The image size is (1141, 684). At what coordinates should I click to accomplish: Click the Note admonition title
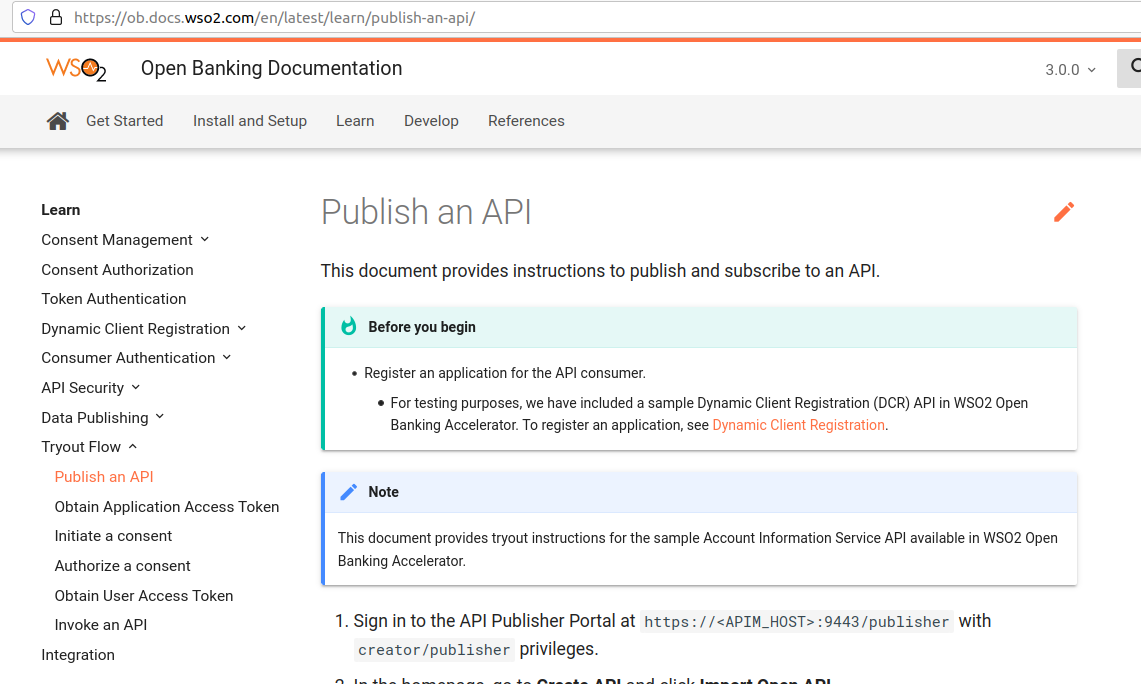click(383, 492)
